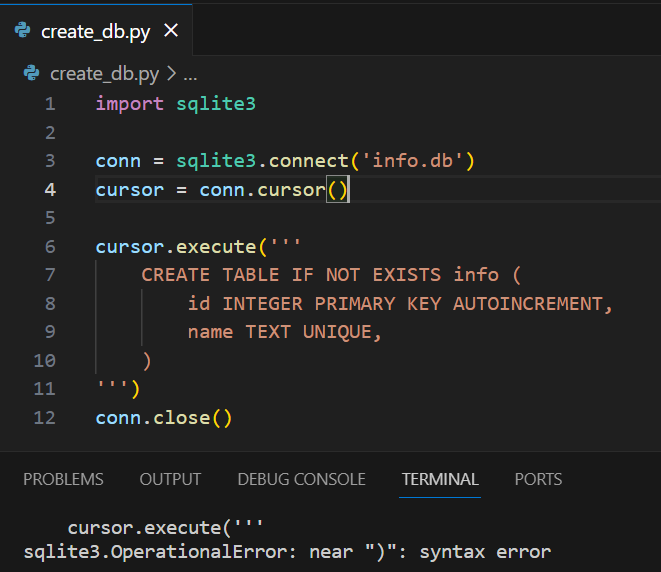Open create_db.py in the breadcrumb path
Image resolution: width=661 pixels, height=572 pixels.
tap(105, 74)
